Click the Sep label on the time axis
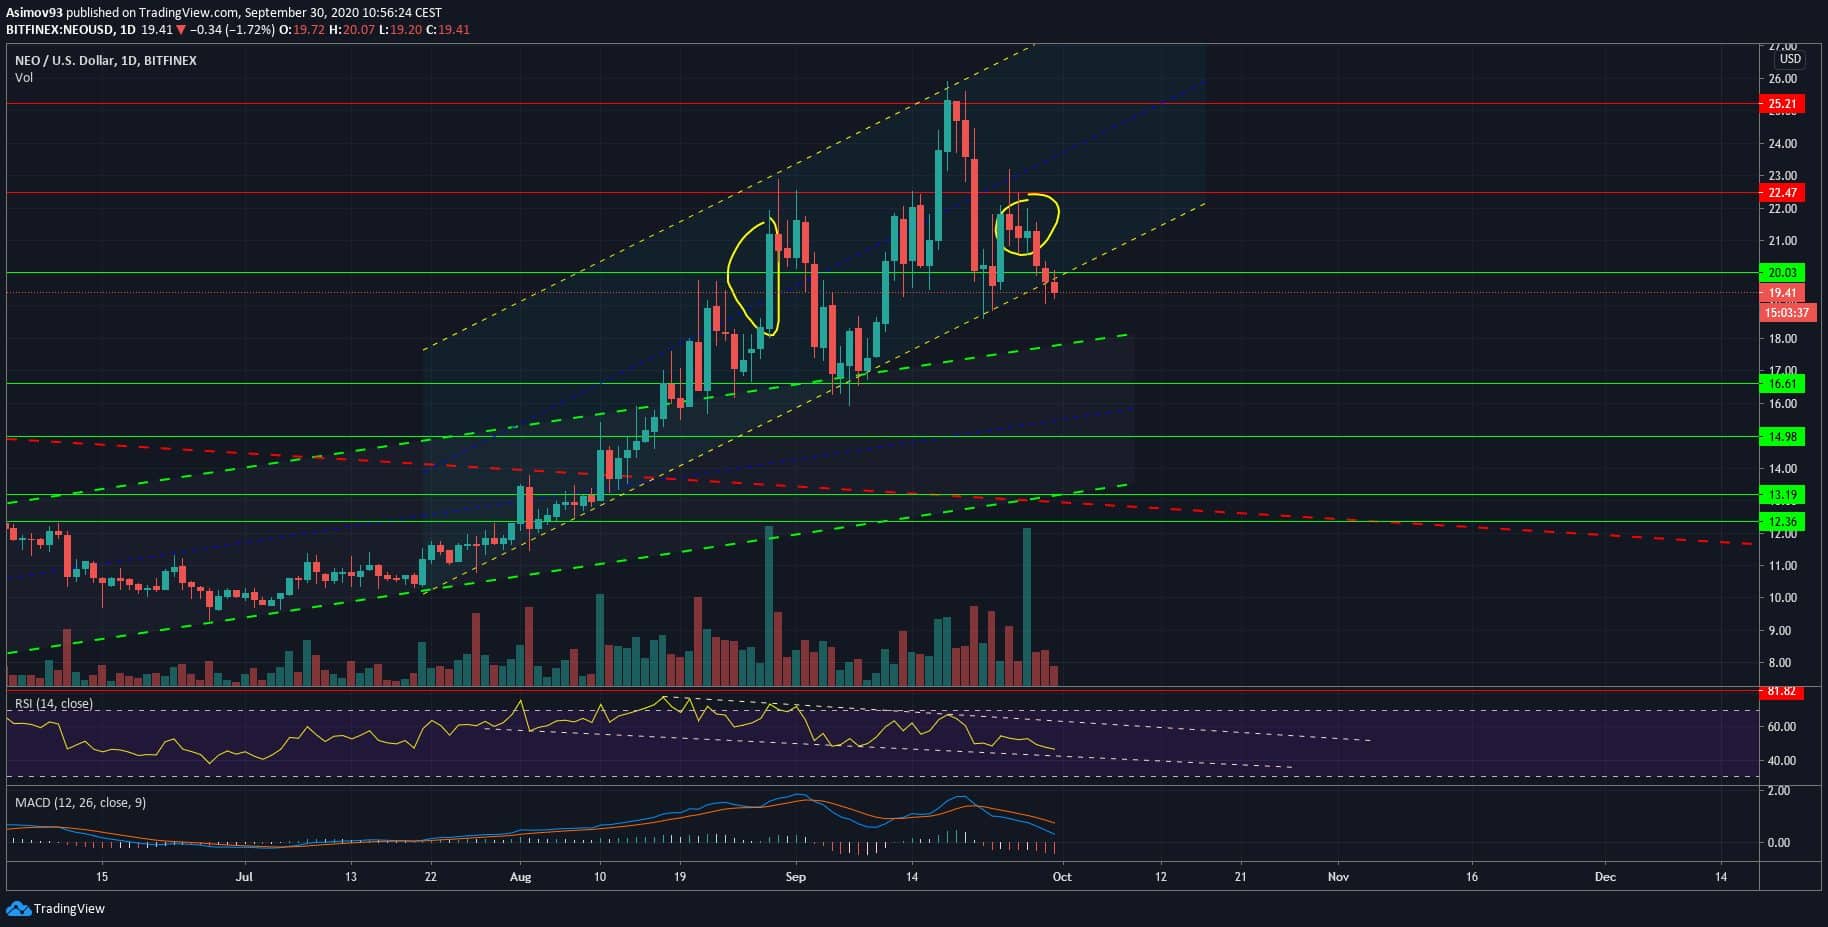Screen dimensions: 1828x927 (x=796, y=877)
